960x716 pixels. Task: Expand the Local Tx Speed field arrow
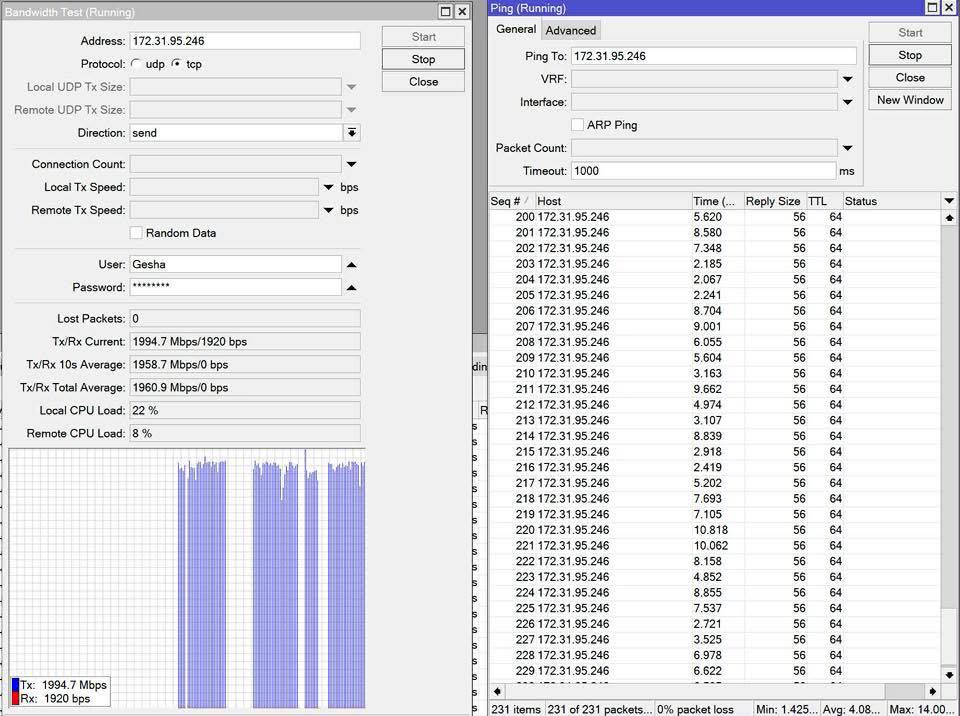(x=328, y=187)
